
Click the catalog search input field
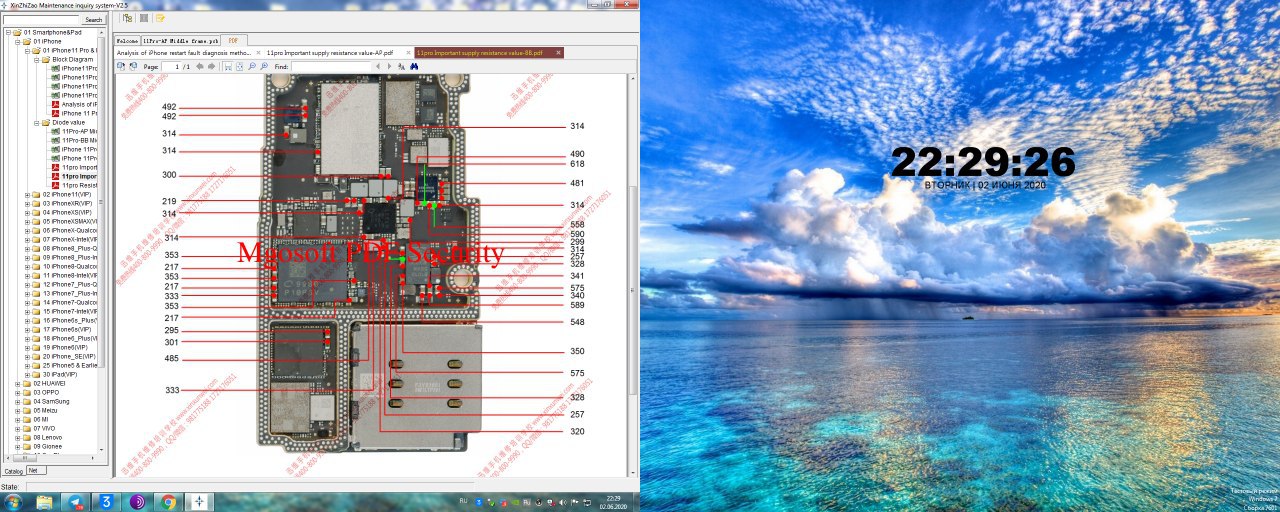pos(41,19)
